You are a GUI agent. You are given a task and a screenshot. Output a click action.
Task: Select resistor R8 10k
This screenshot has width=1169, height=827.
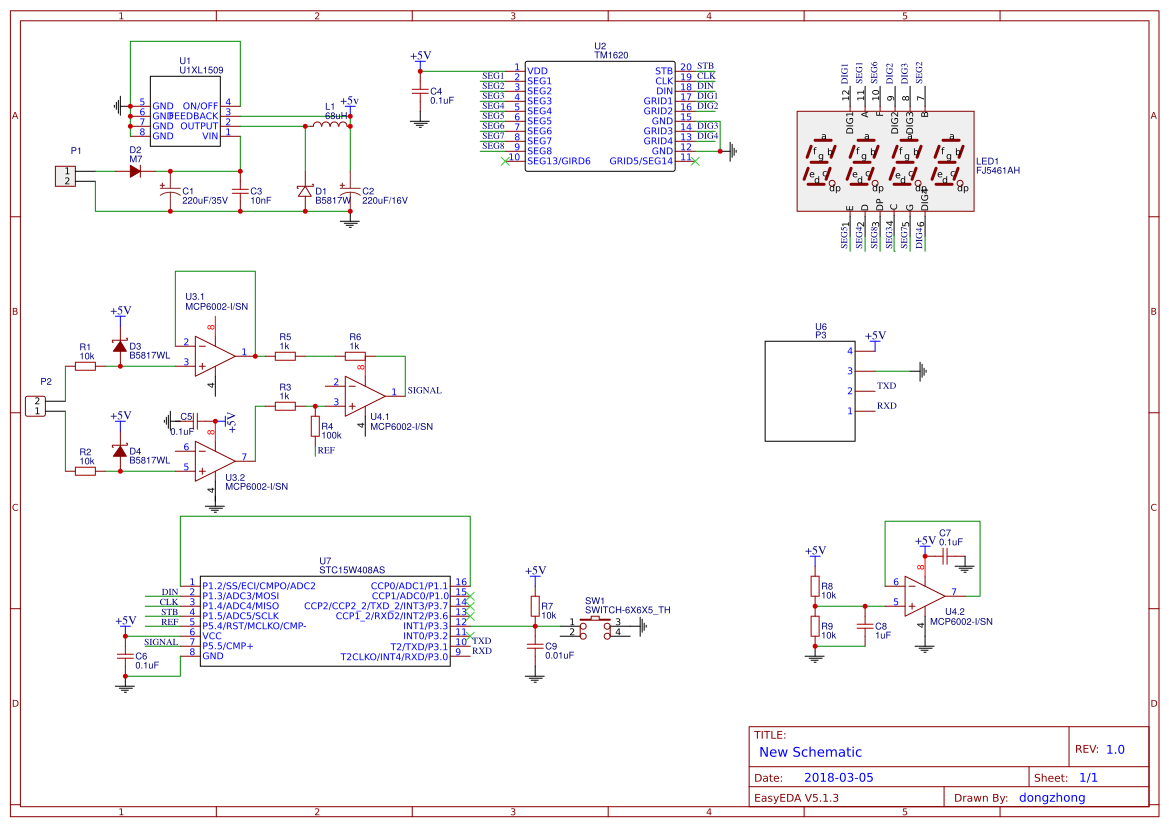(x=817, y=588)
